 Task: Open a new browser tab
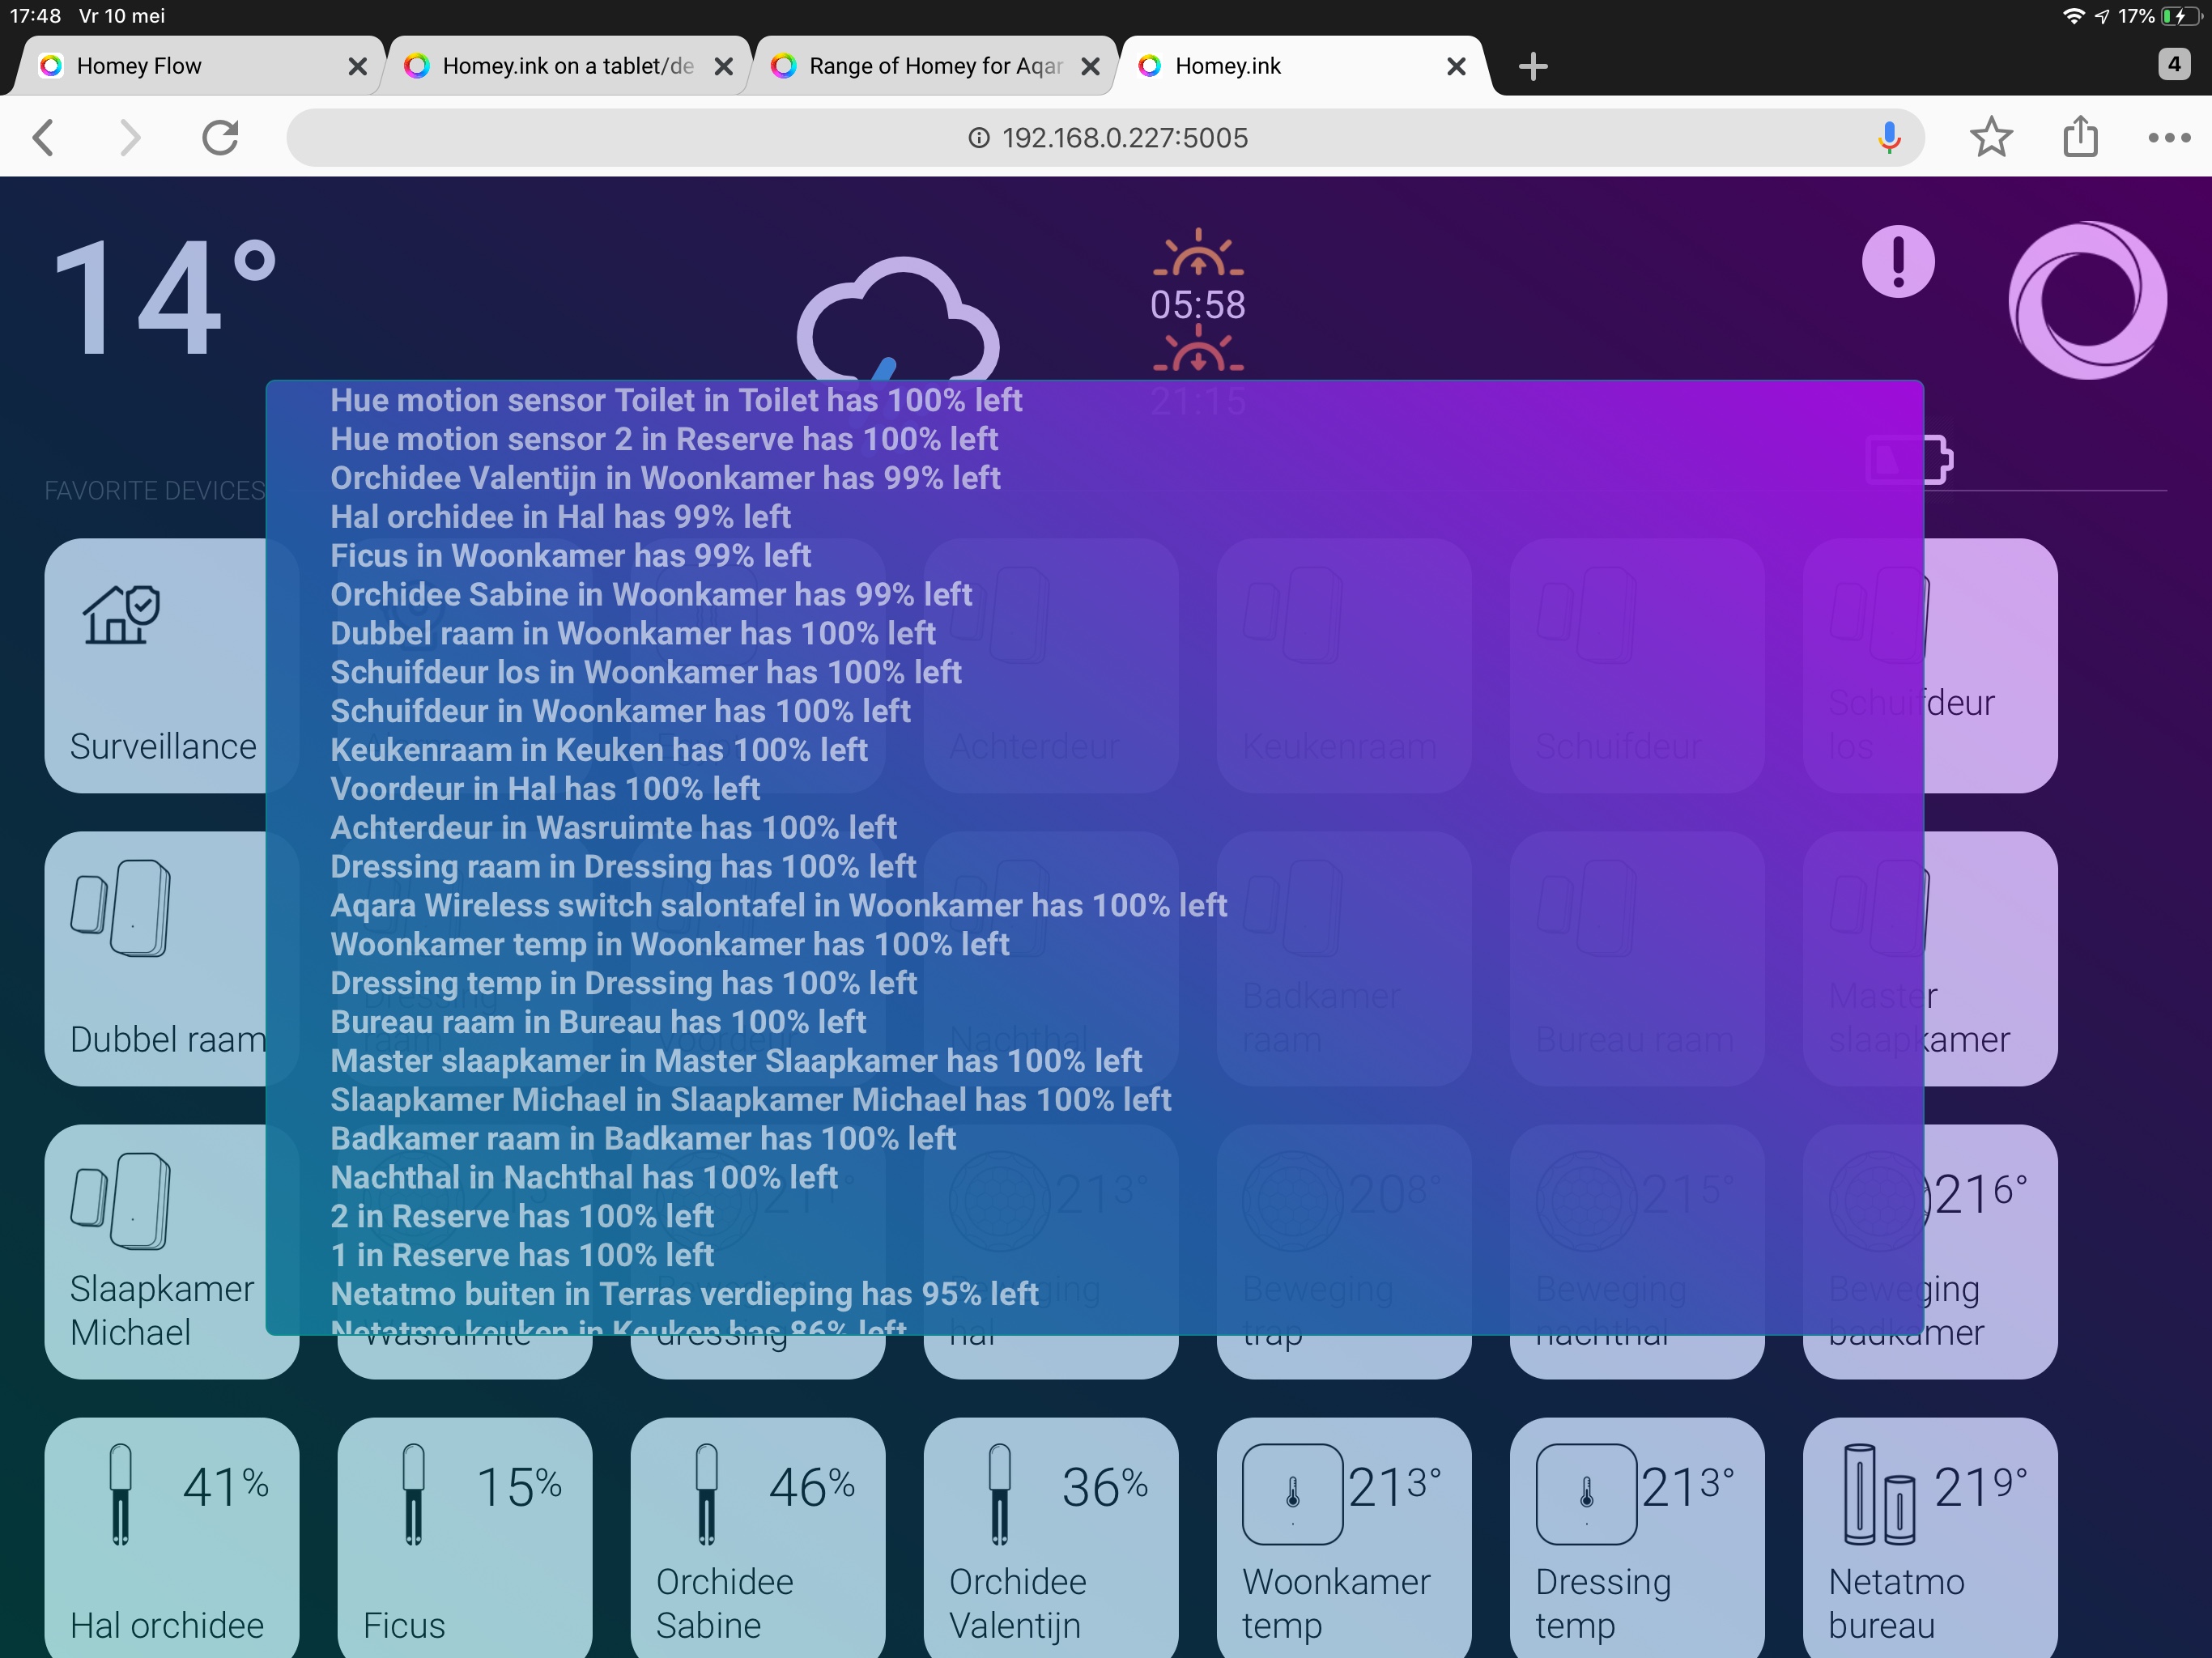(x=1532, y=66)
